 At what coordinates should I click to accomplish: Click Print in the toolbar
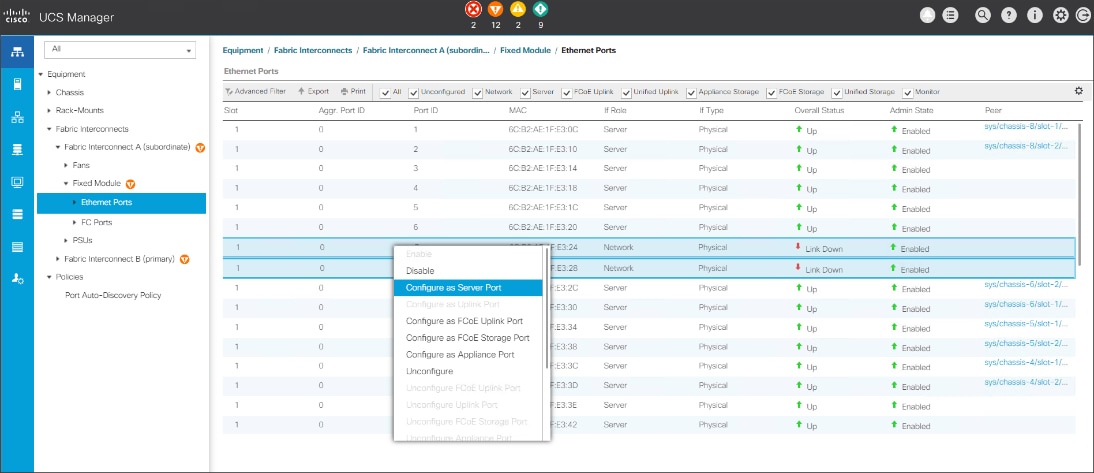(x=353, y=91)
